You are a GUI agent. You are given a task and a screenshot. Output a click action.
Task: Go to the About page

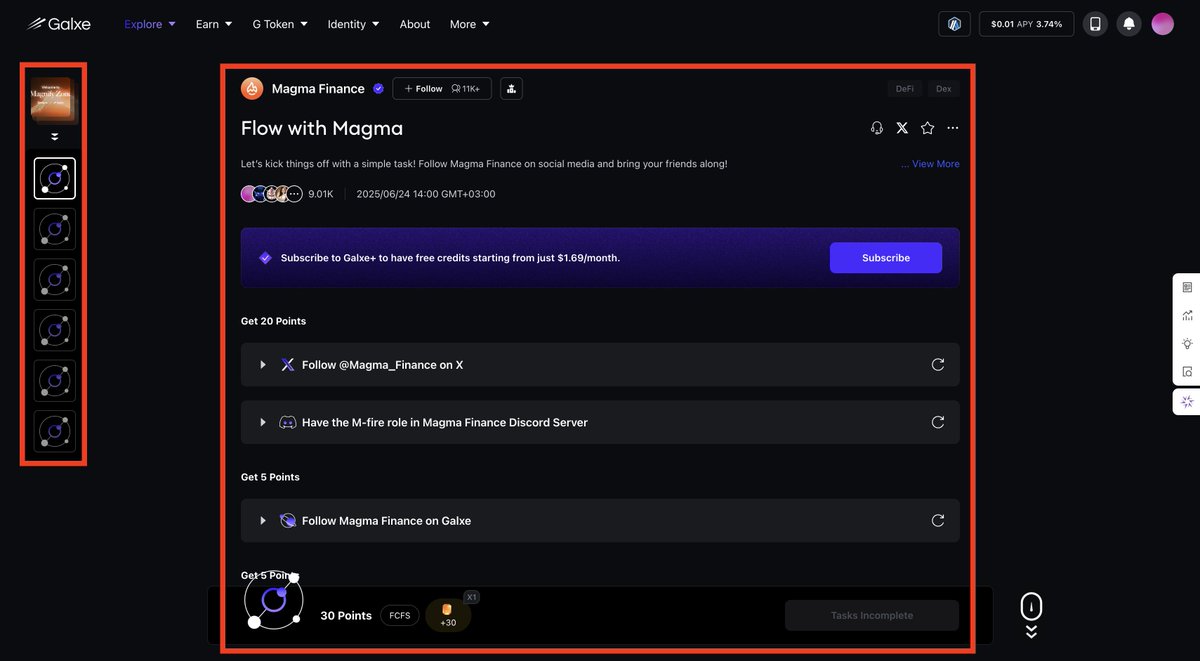pyautogui.click(x=415, y=24)
